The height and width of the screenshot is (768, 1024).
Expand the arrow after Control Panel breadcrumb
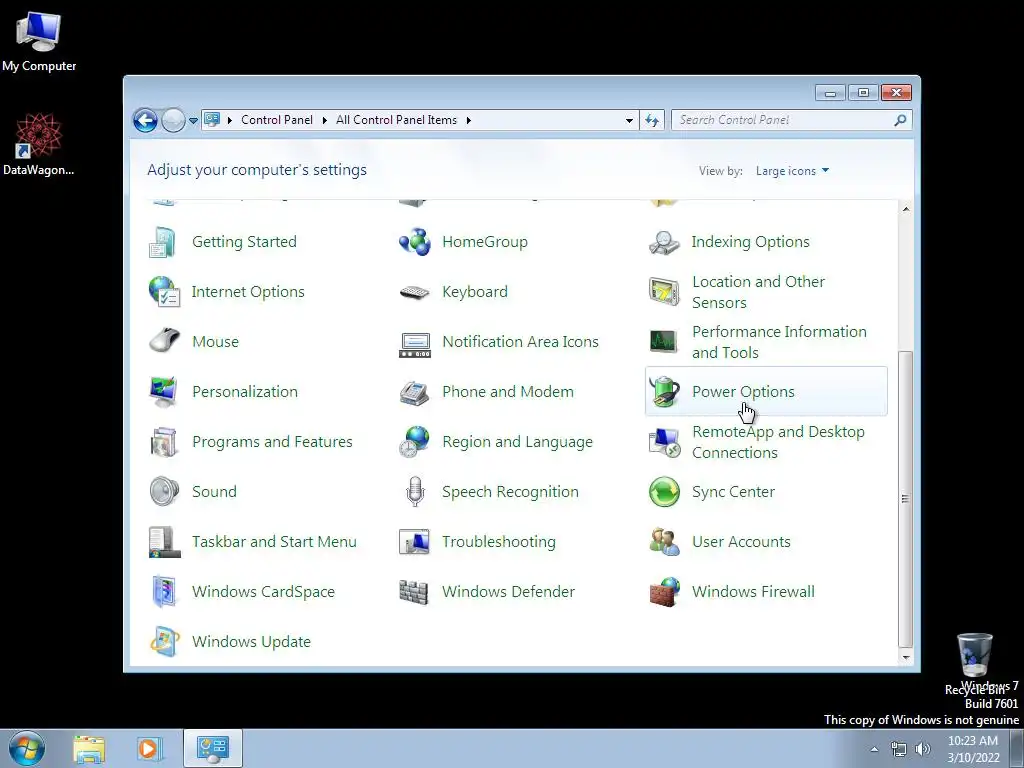325,120
